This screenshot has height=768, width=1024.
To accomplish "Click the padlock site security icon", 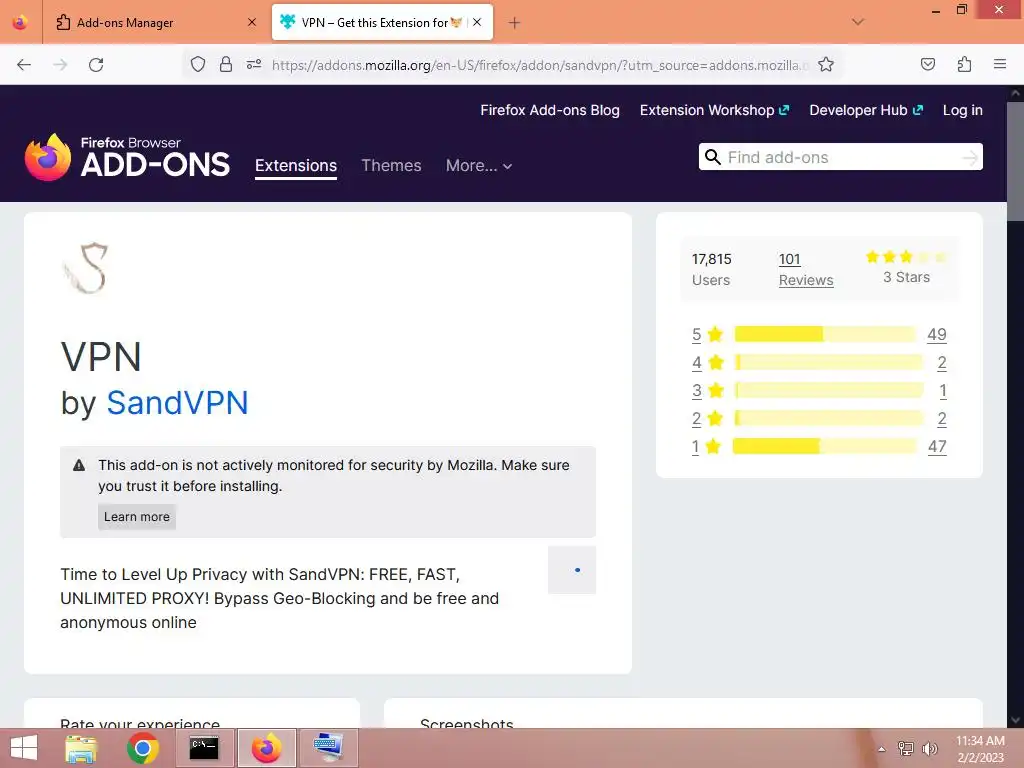I will (226, 65).
